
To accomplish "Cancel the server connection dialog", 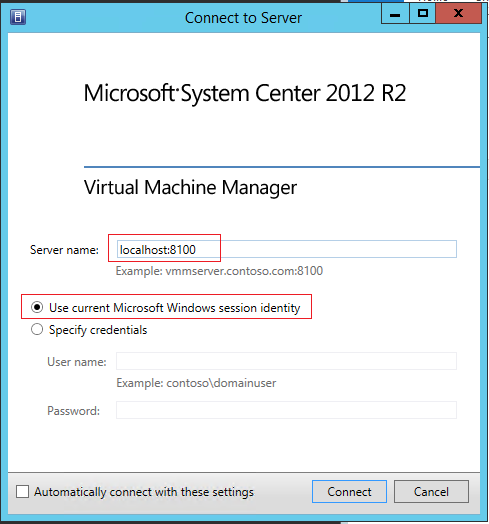I will (431, 492).
